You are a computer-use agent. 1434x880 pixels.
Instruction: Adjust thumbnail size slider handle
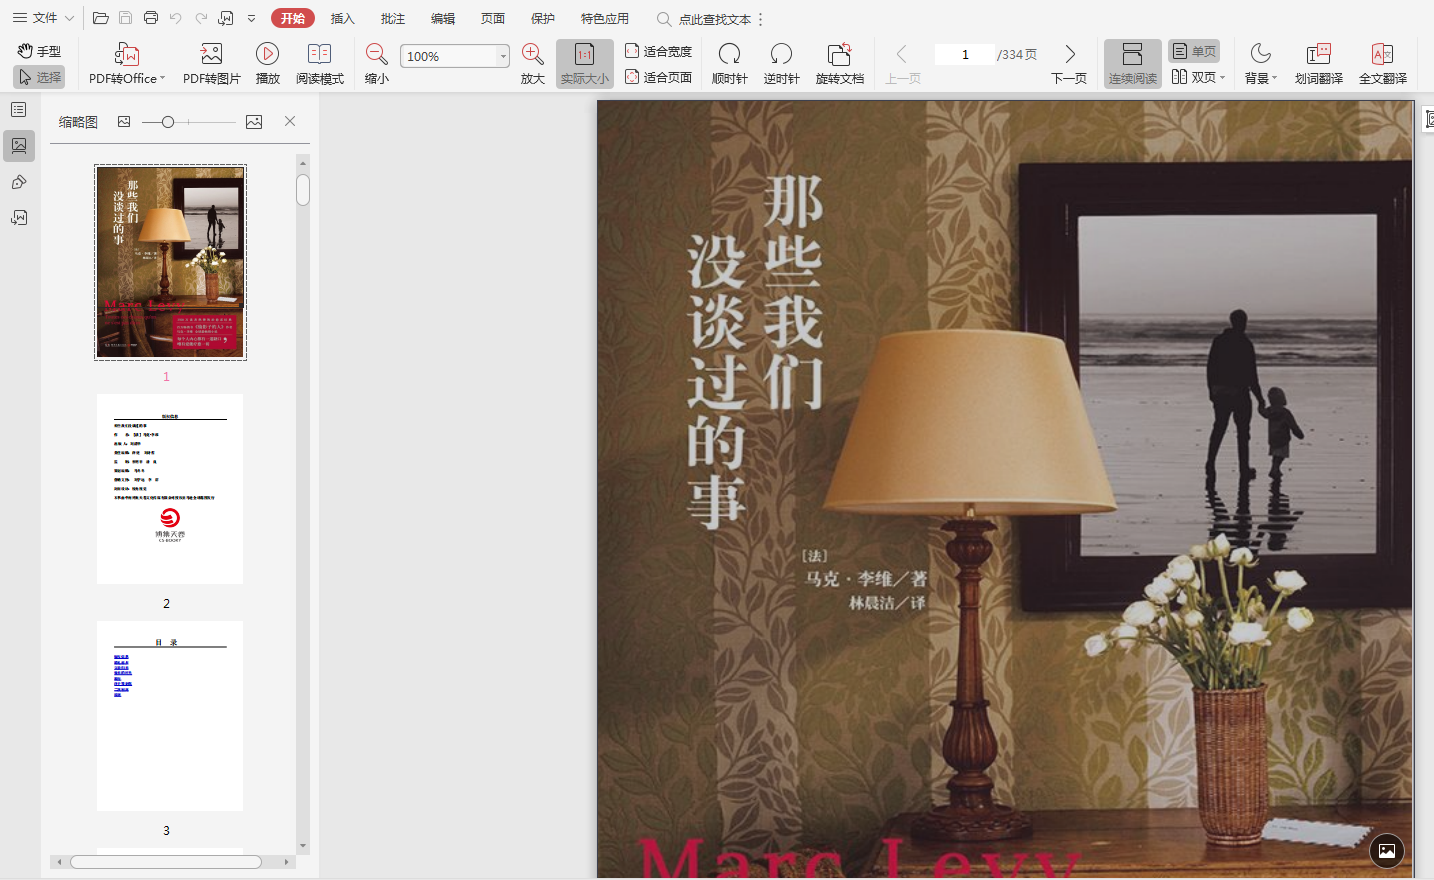click(x=168, y=121)
